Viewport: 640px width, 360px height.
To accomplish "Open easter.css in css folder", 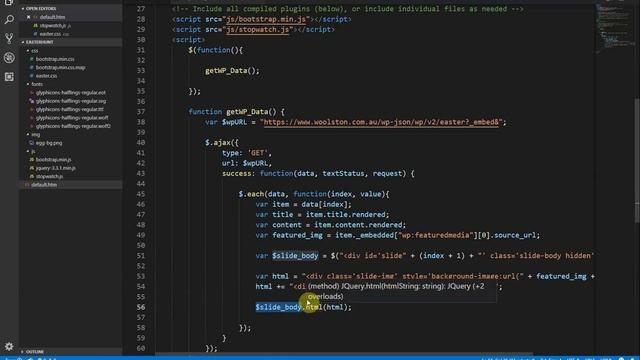I will click(x=46, y=76).
